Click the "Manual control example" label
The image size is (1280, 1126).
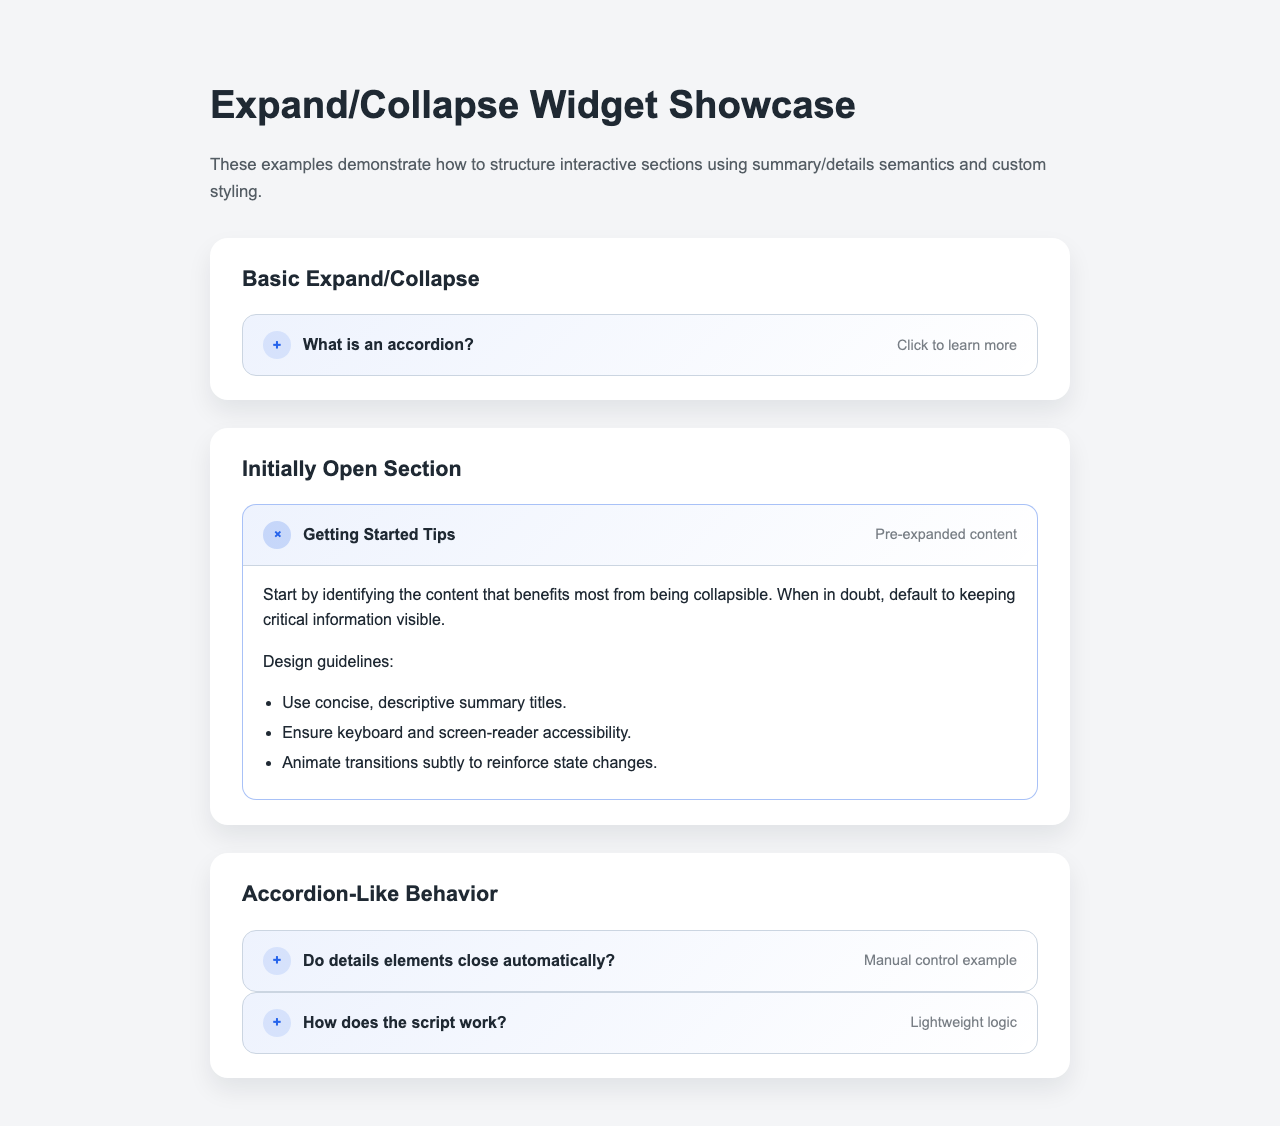coord(940,961)
